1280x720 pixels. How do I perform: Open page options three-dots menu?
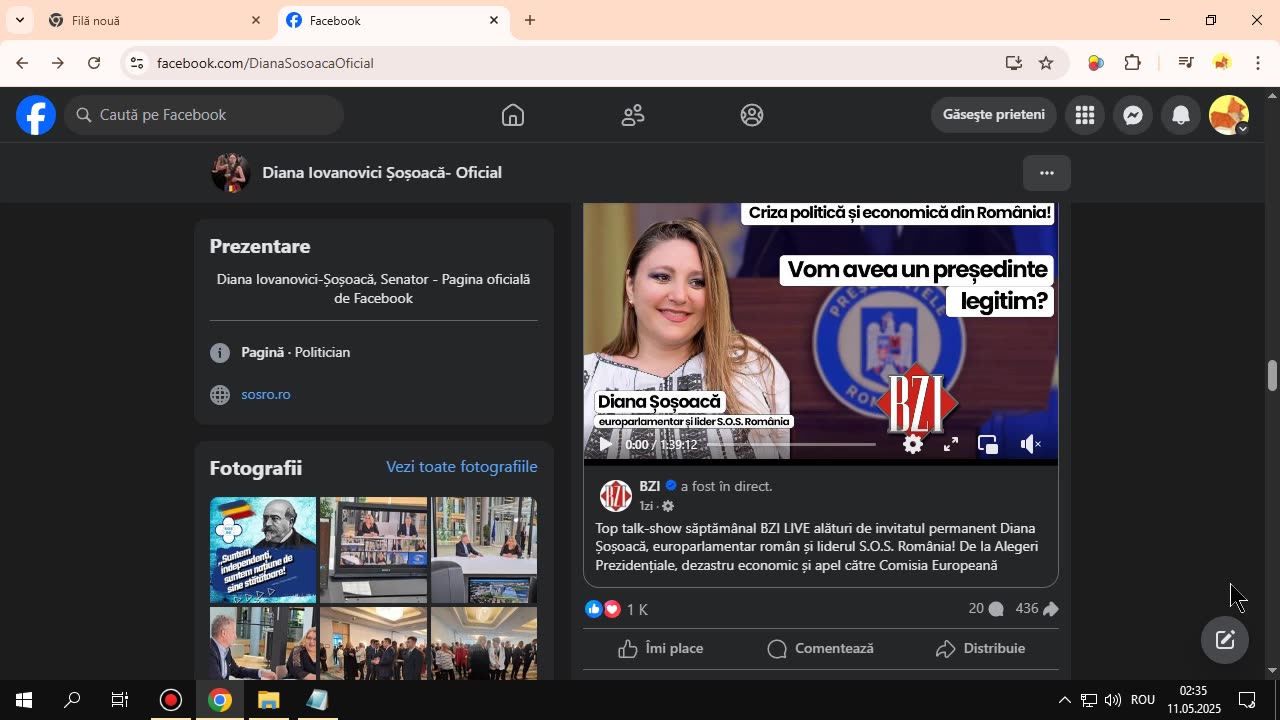click(x=1047, y=173)
